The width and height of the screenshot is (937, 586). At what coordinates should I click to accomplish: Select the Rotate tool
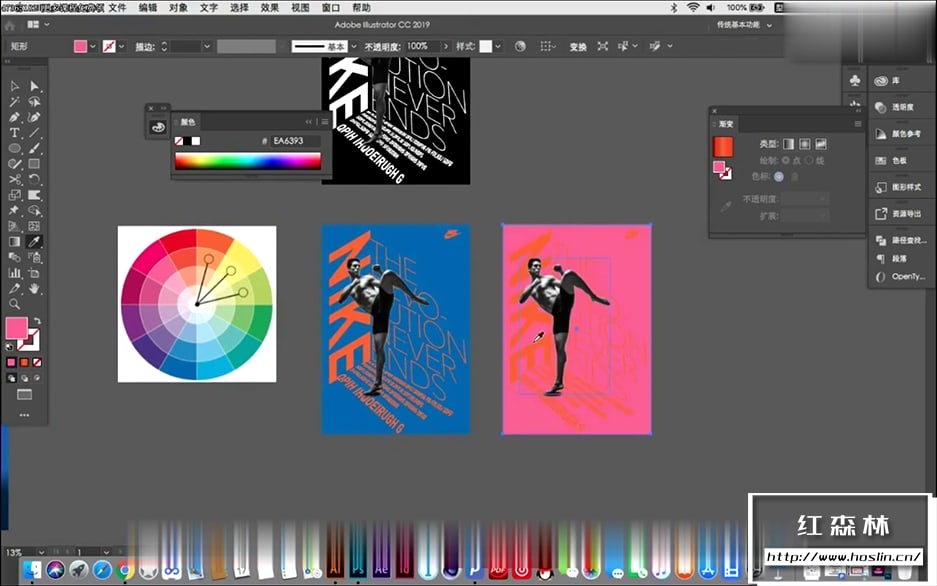34,179
